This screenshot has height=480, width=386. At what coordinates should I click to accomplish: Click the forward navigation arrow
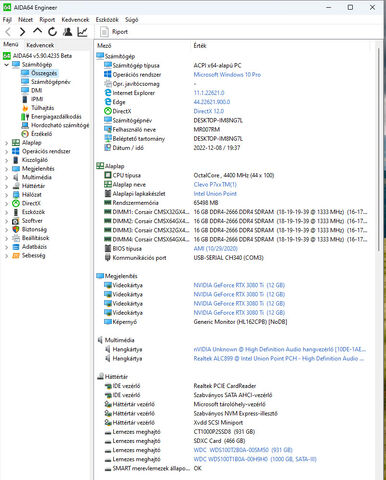point(22,32)
